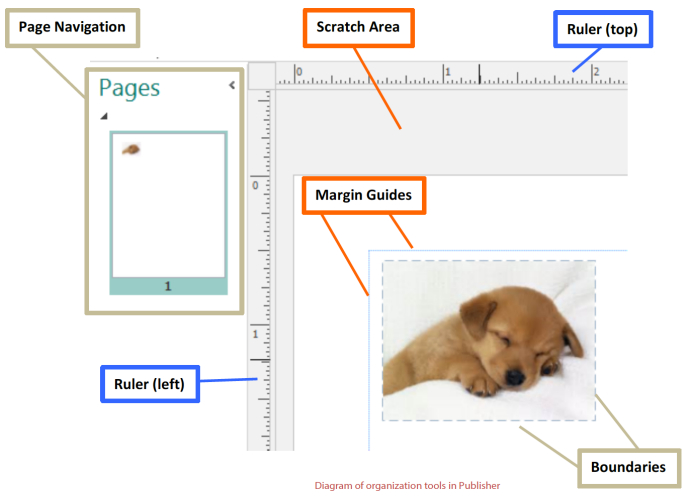This screenshot has width=682, height=501.
Task: Click the Ruler (top) callout label
Action: click(x=603, y=30)
